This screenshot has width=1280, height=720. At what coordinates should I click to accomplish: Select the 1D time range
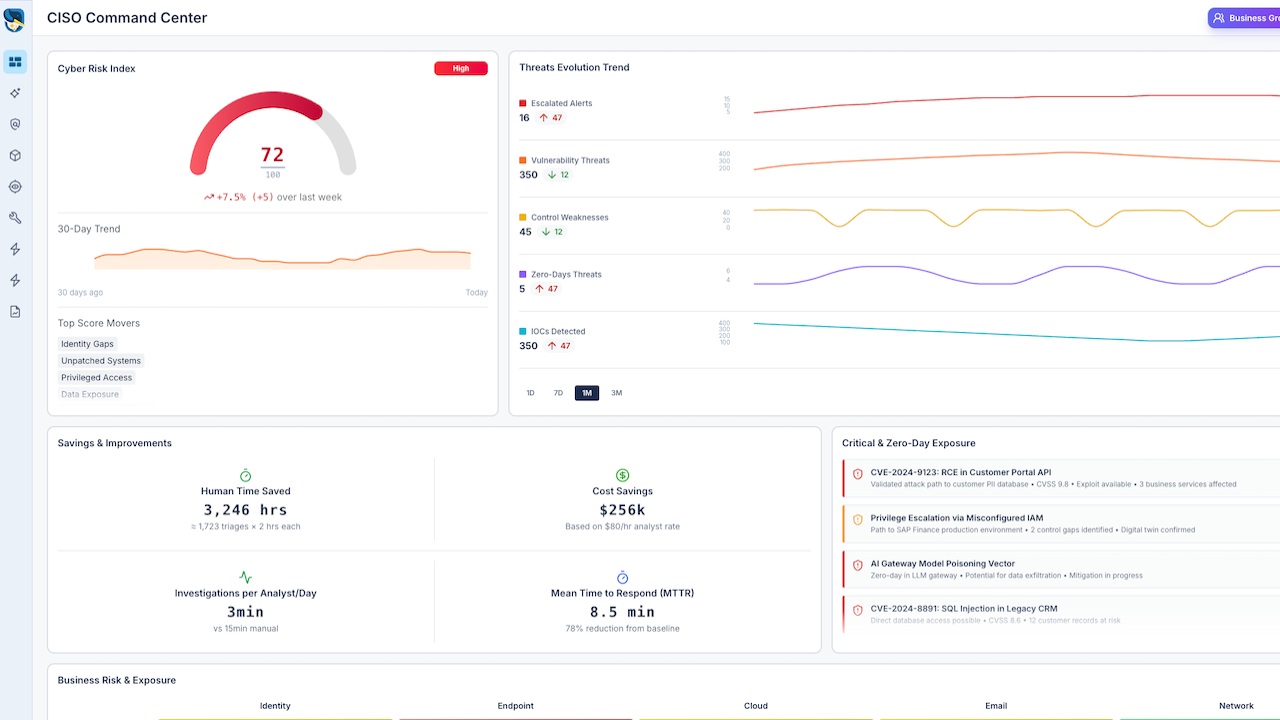[x=530, y=393]
